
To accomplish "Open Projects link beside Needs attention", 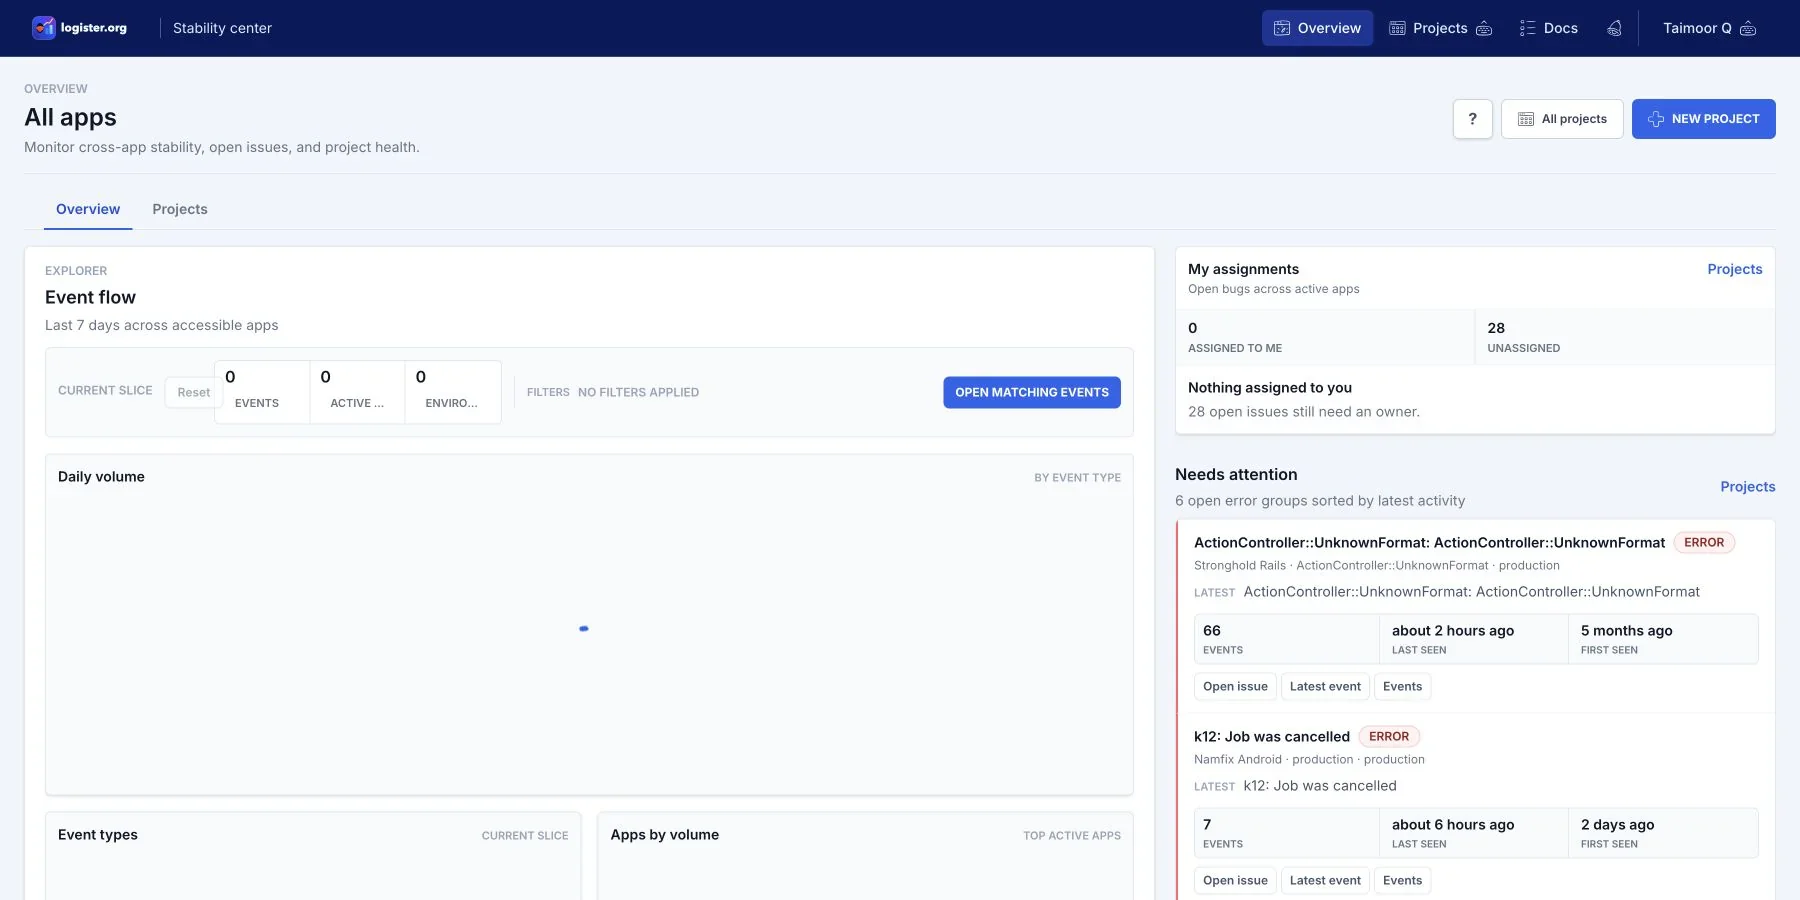I will coord(1747,487).
